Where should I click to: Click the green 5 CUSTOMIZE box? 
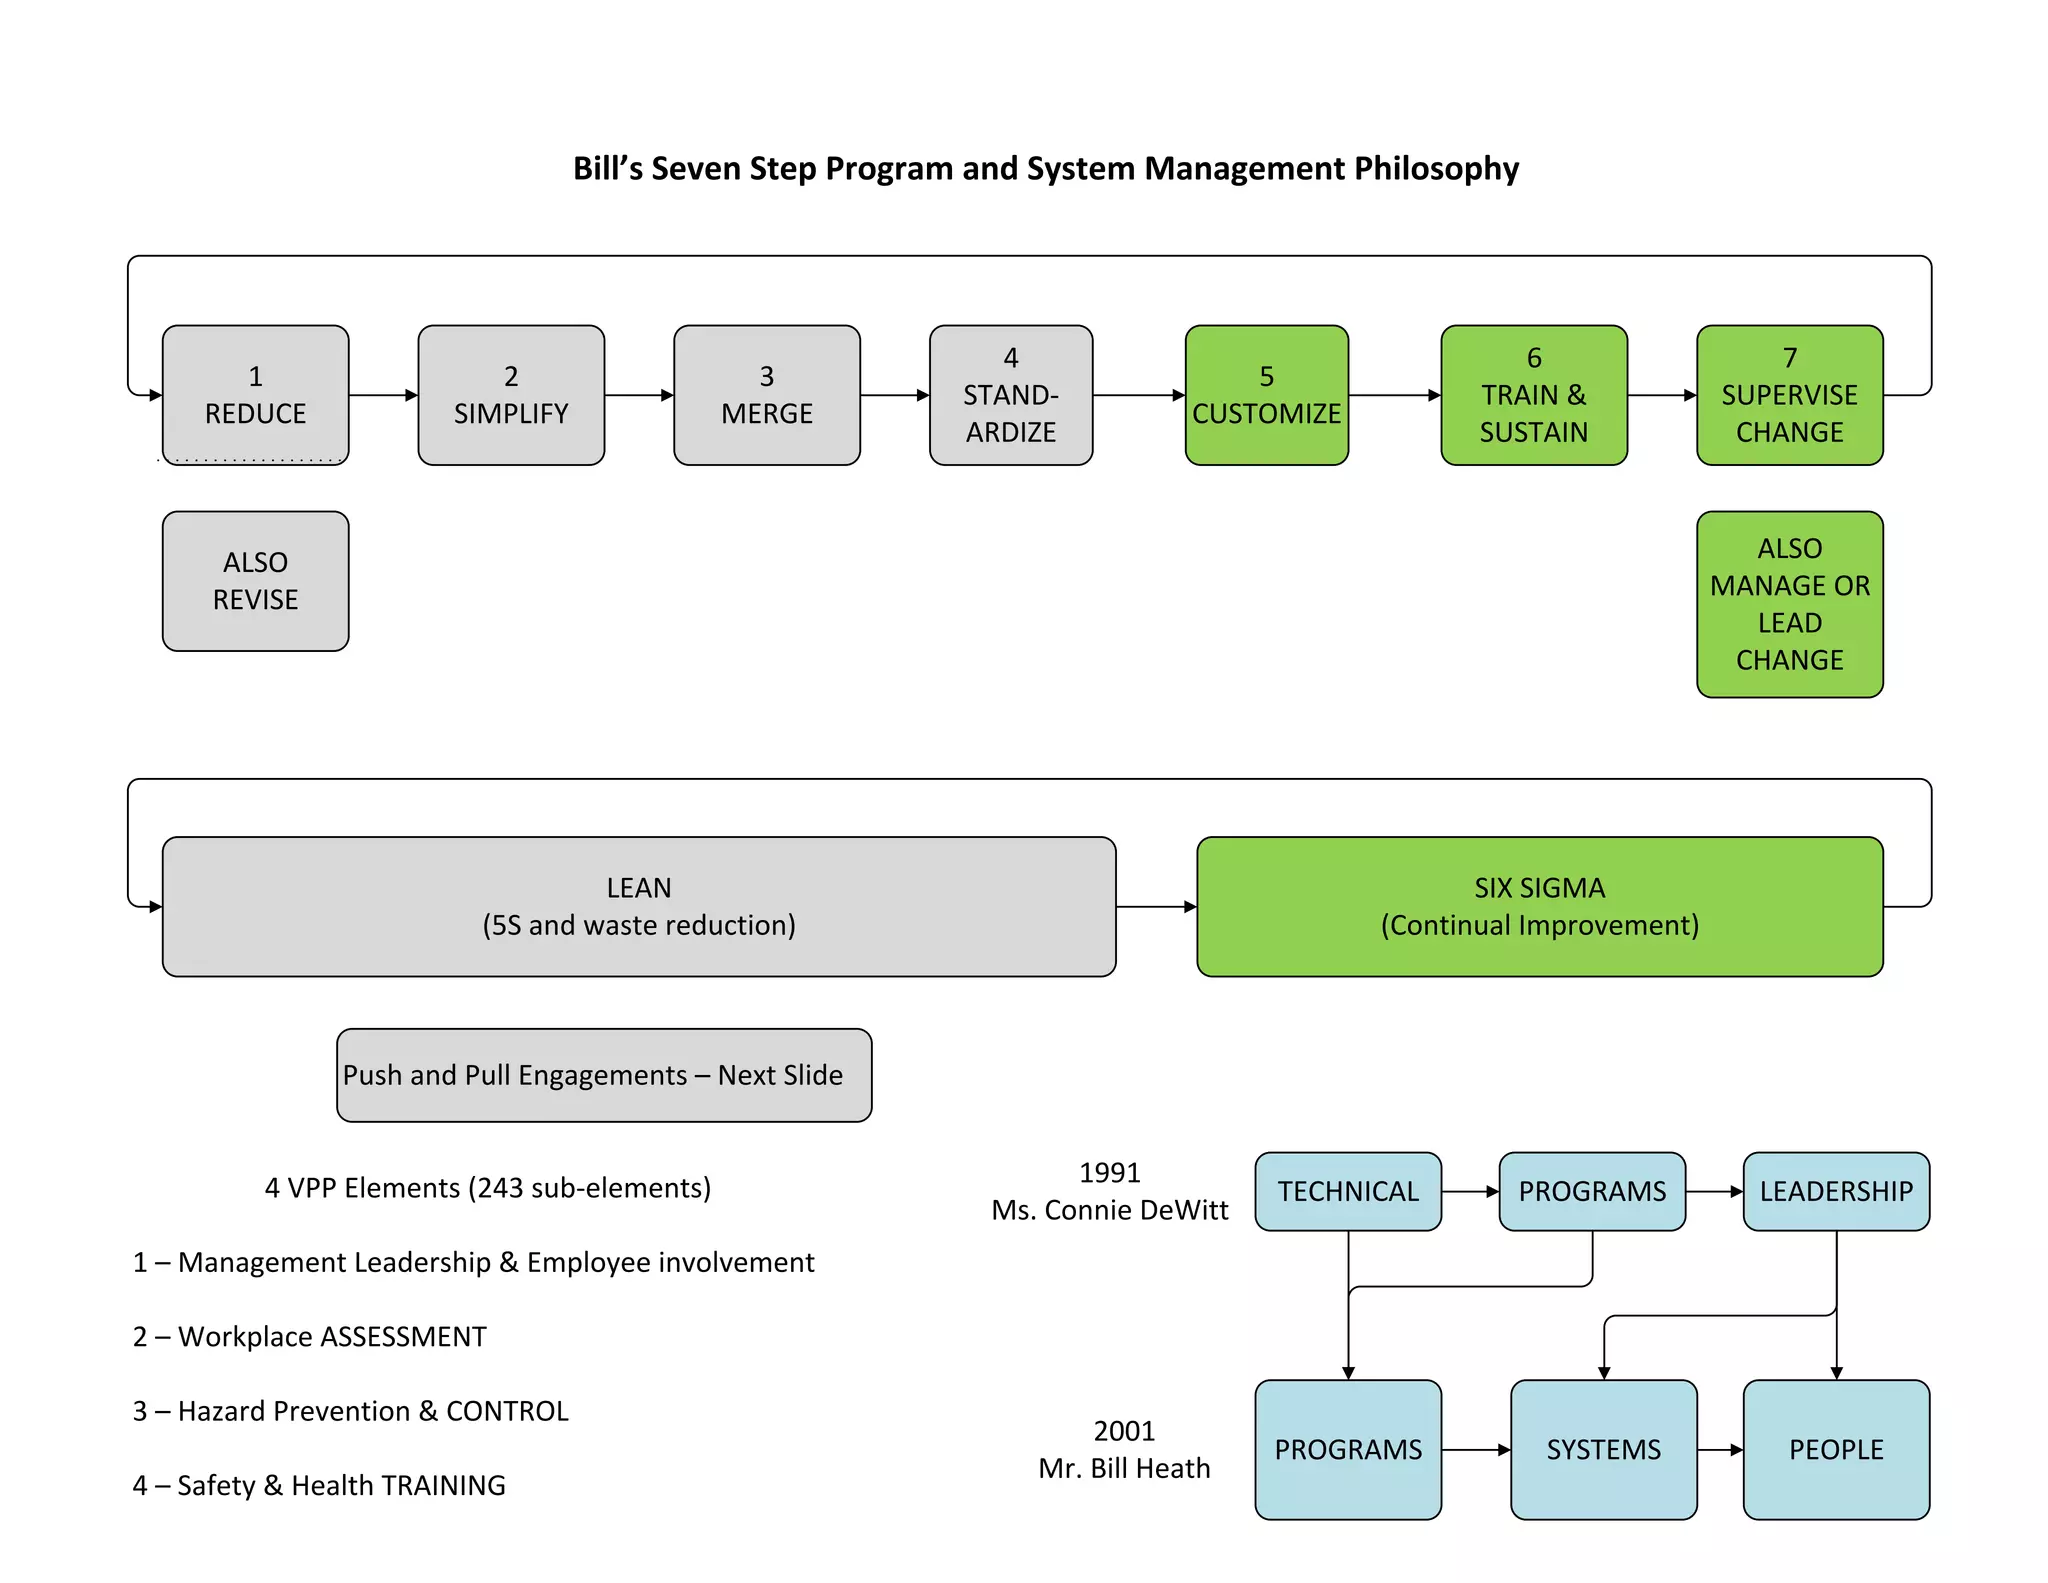[x=1266, y=395]
